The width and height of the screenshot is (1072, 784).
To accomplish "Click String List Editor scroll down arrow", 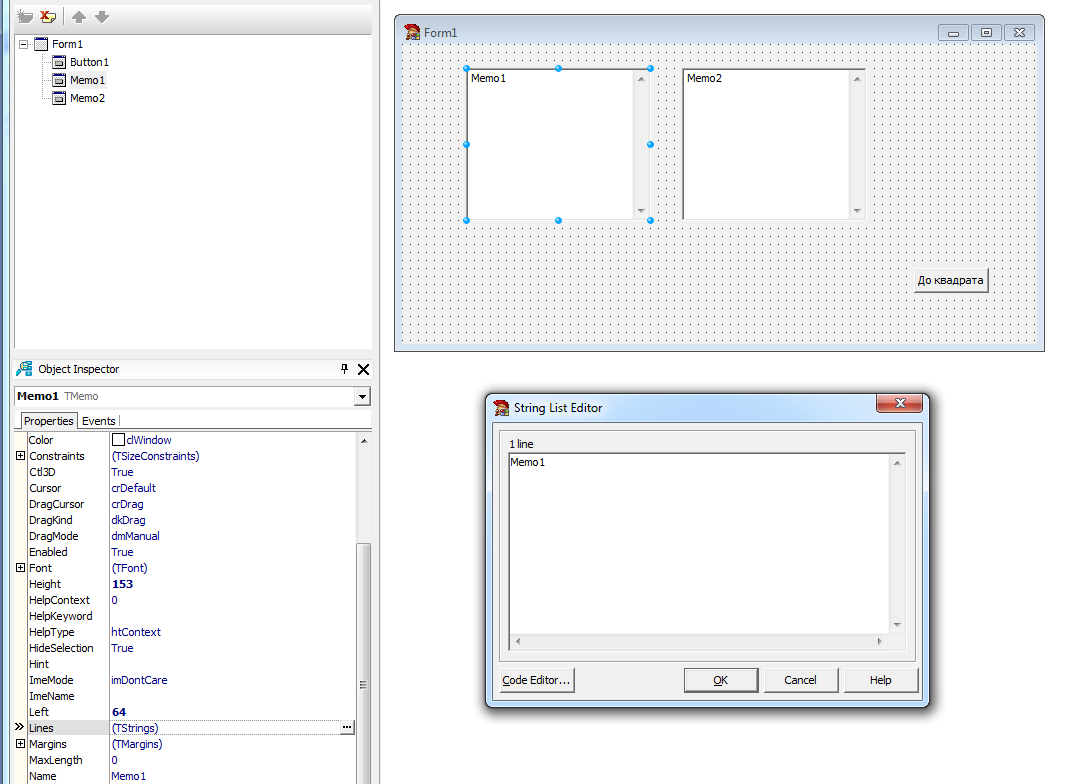I will tap(897, 625).
